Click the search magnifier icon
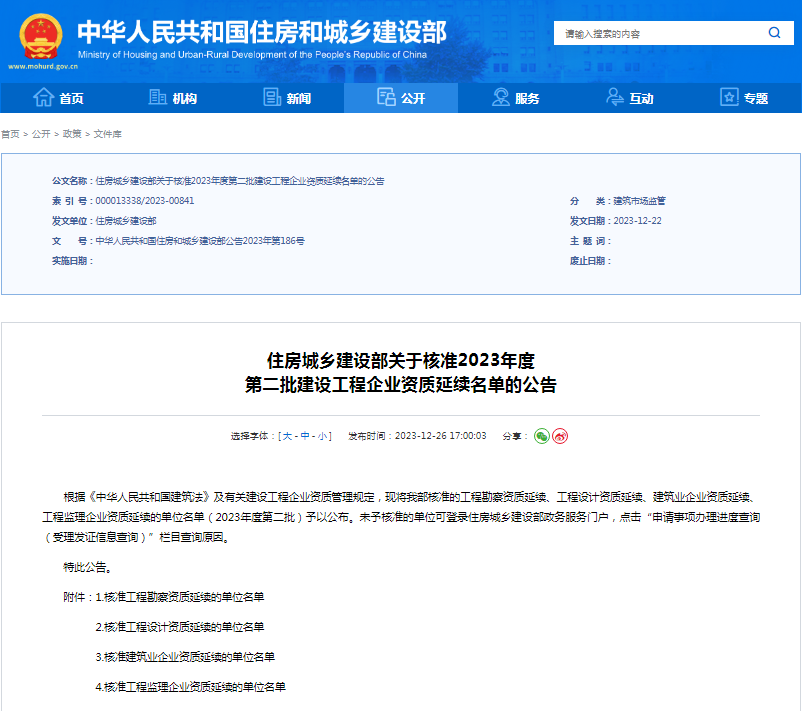Image resolution: width=802 pixels, height=711 pixels. pos(774,32)
